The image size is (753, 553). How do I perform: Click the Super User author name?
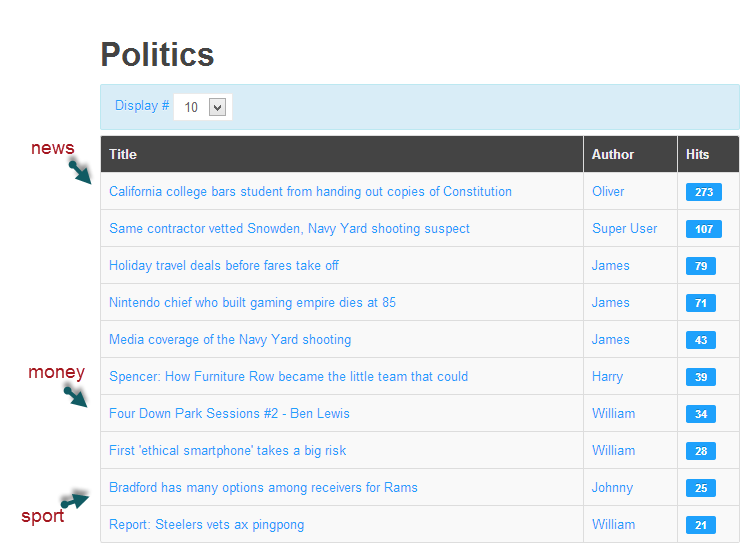[x=624, y=229]
